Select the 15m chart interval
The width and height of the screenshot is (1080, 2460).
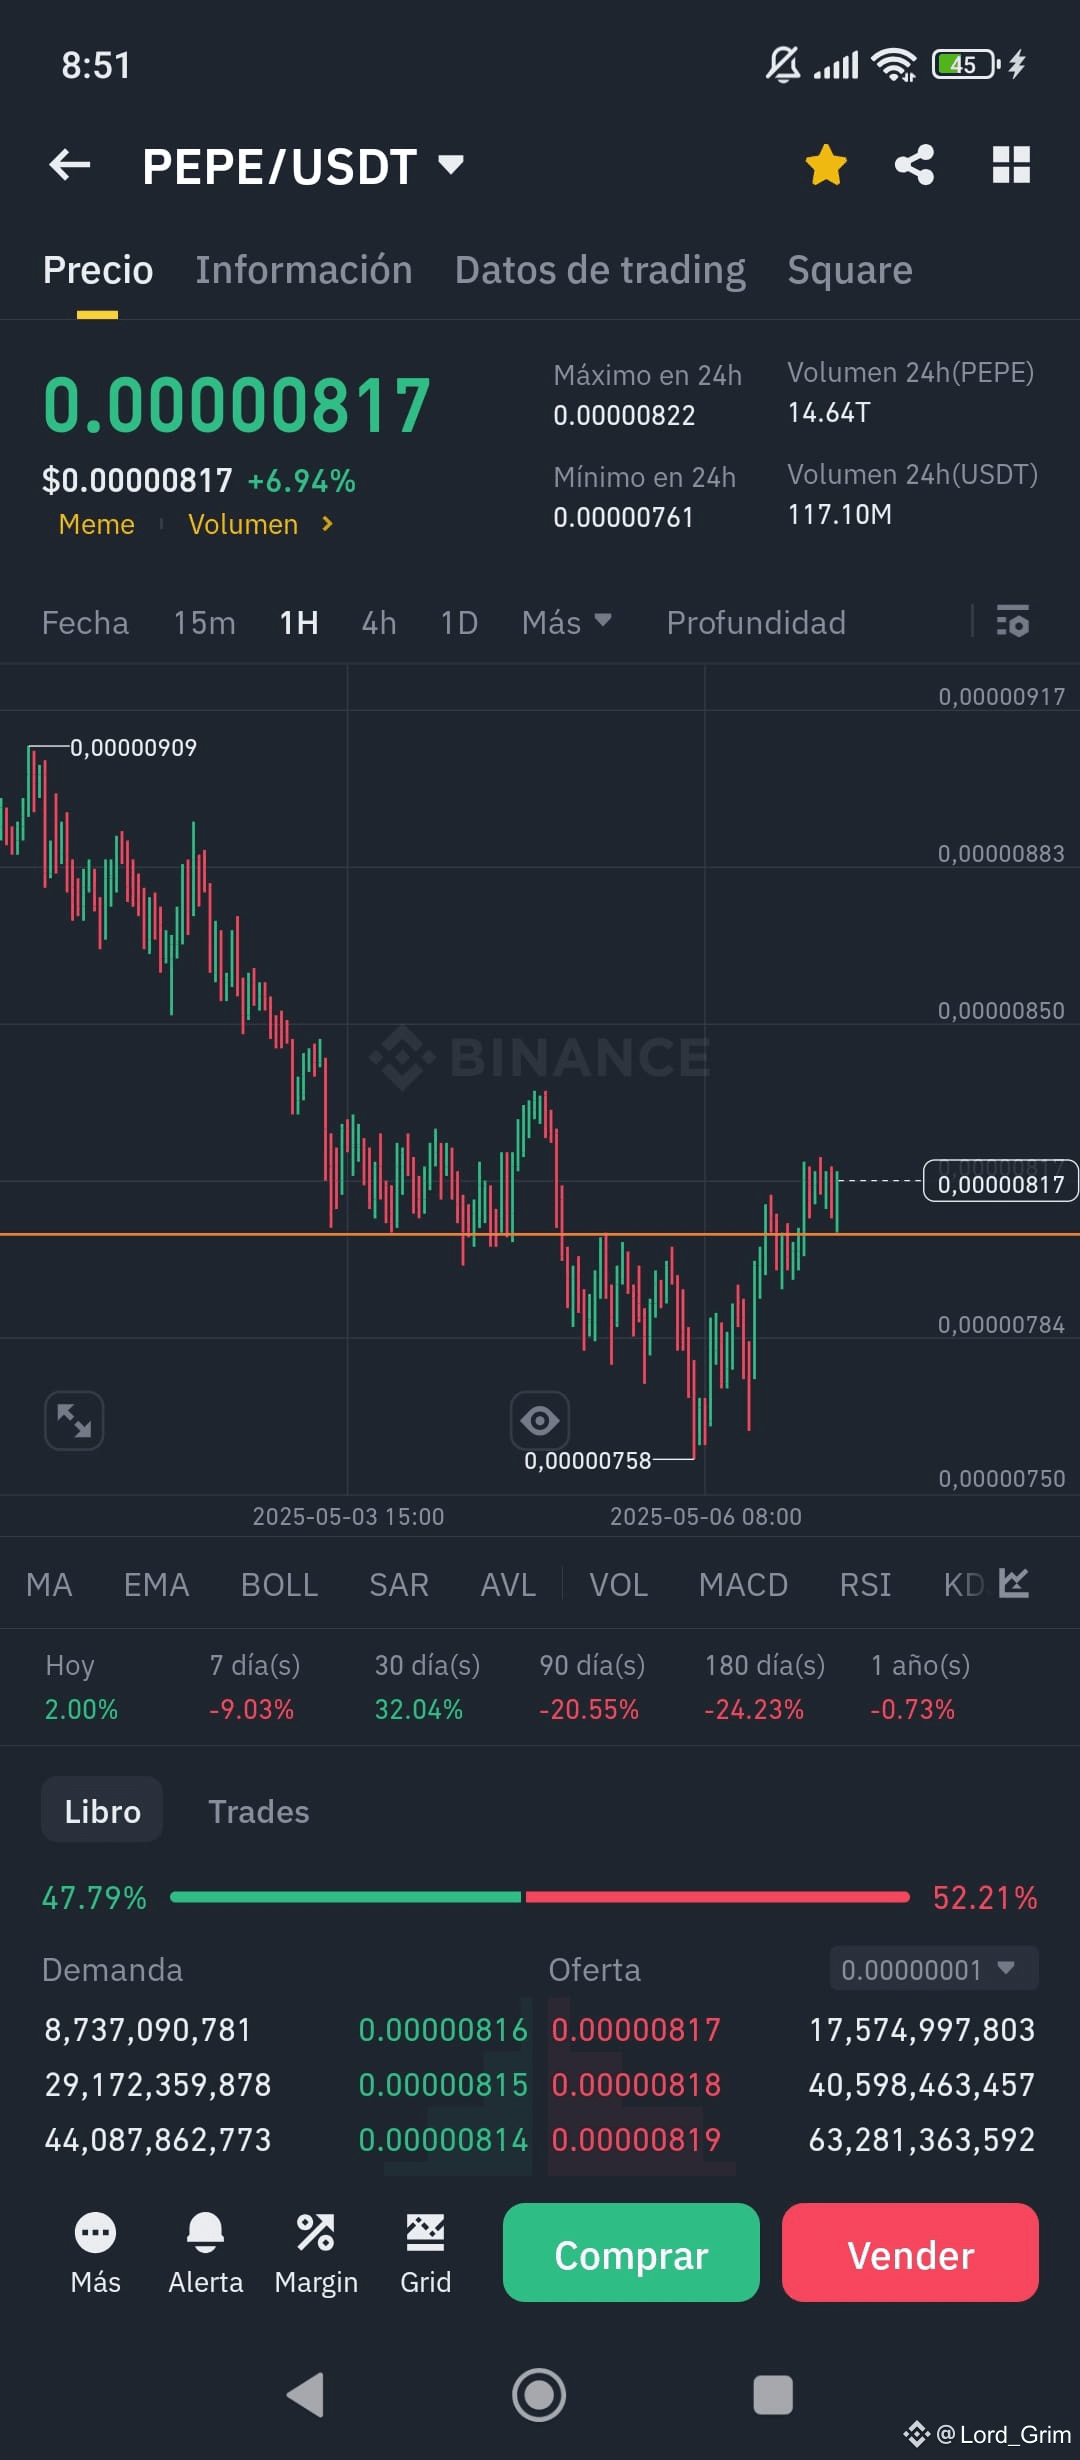tap(204, 623)
